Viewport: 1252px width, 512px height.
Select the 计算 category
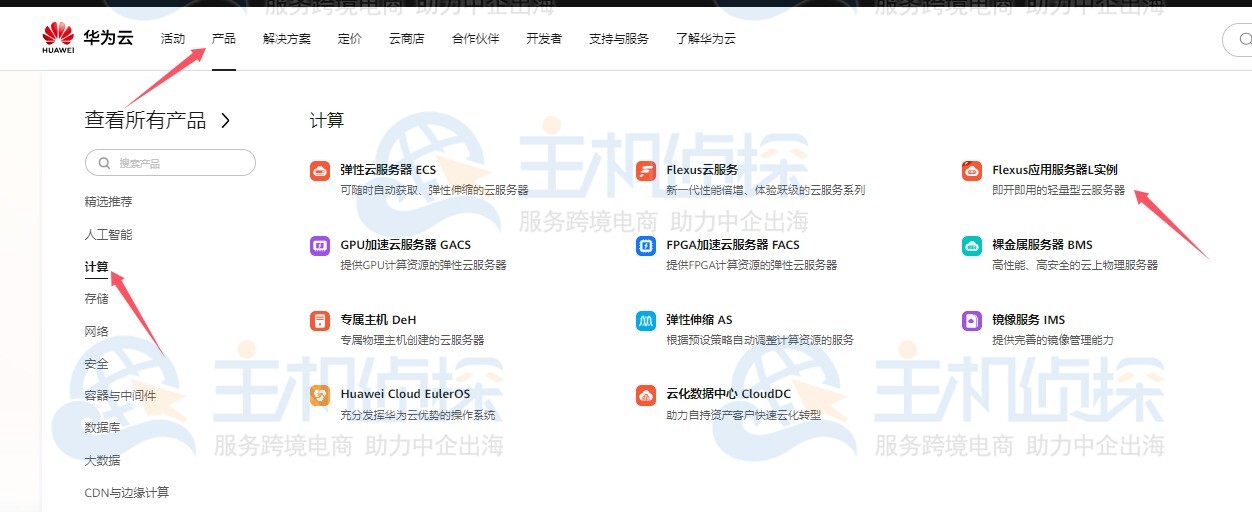pyautogui.click(x=97, y=267)
